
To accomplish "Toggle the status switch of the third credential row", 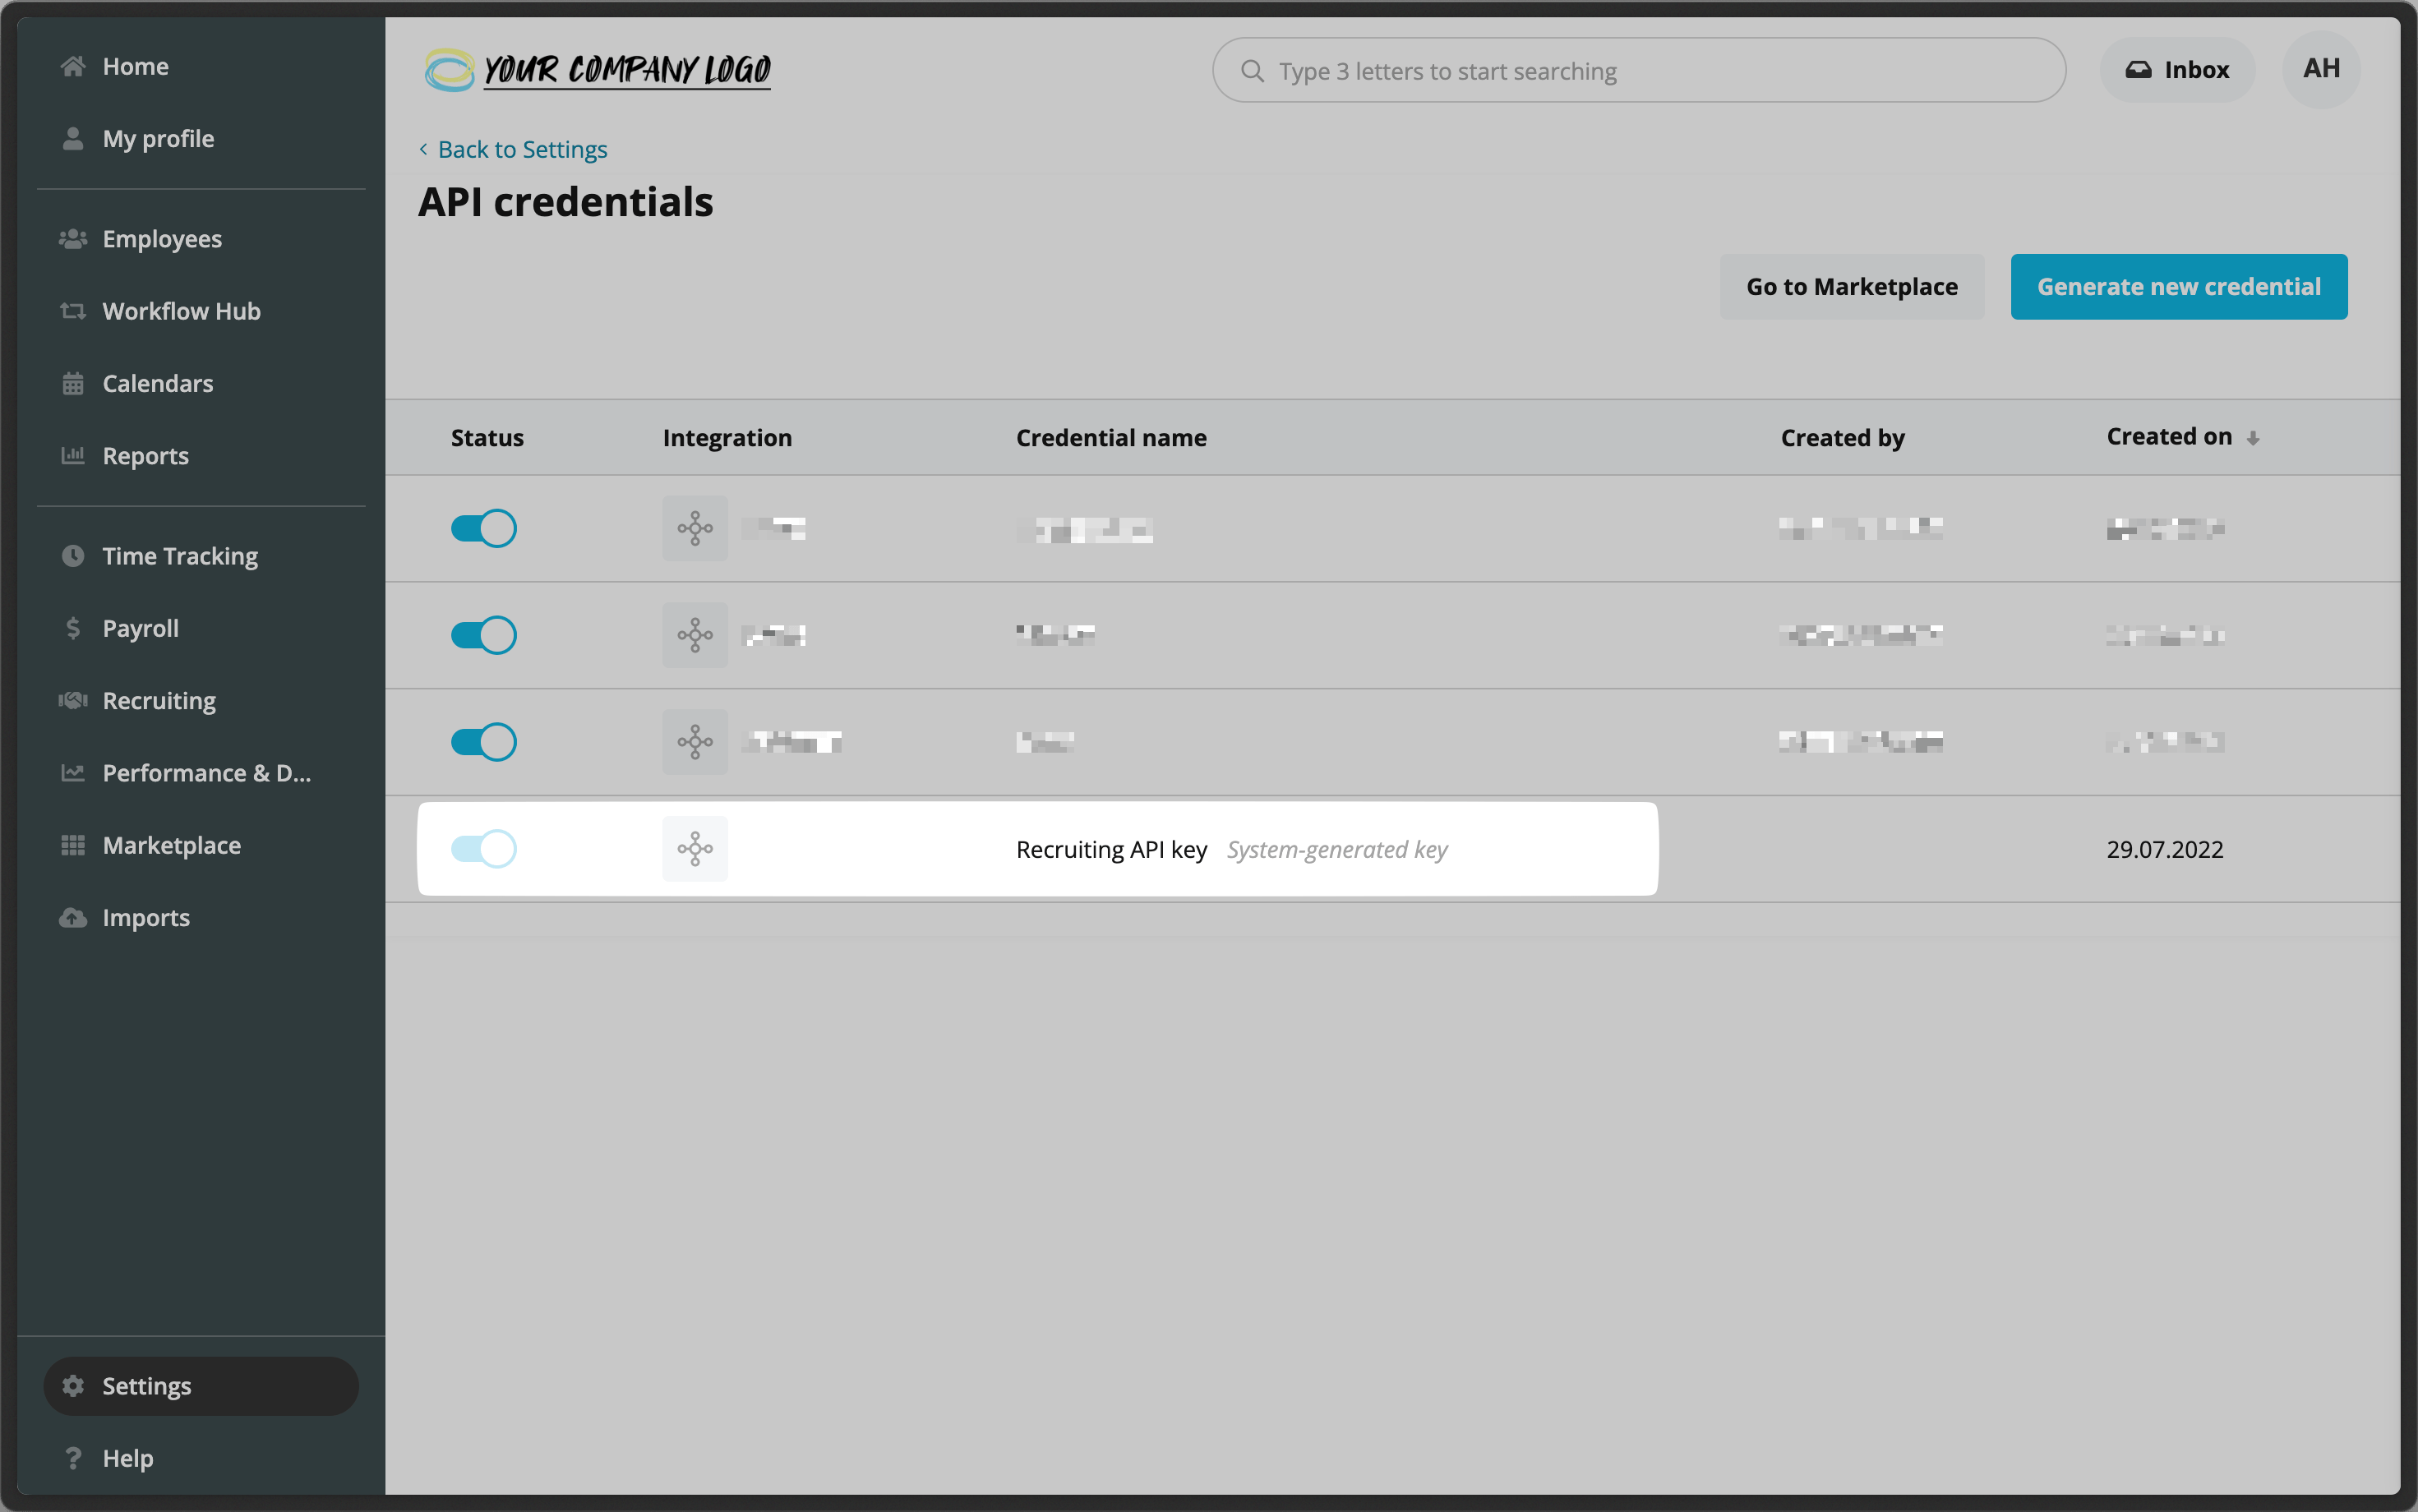I will tap(484, 742).
